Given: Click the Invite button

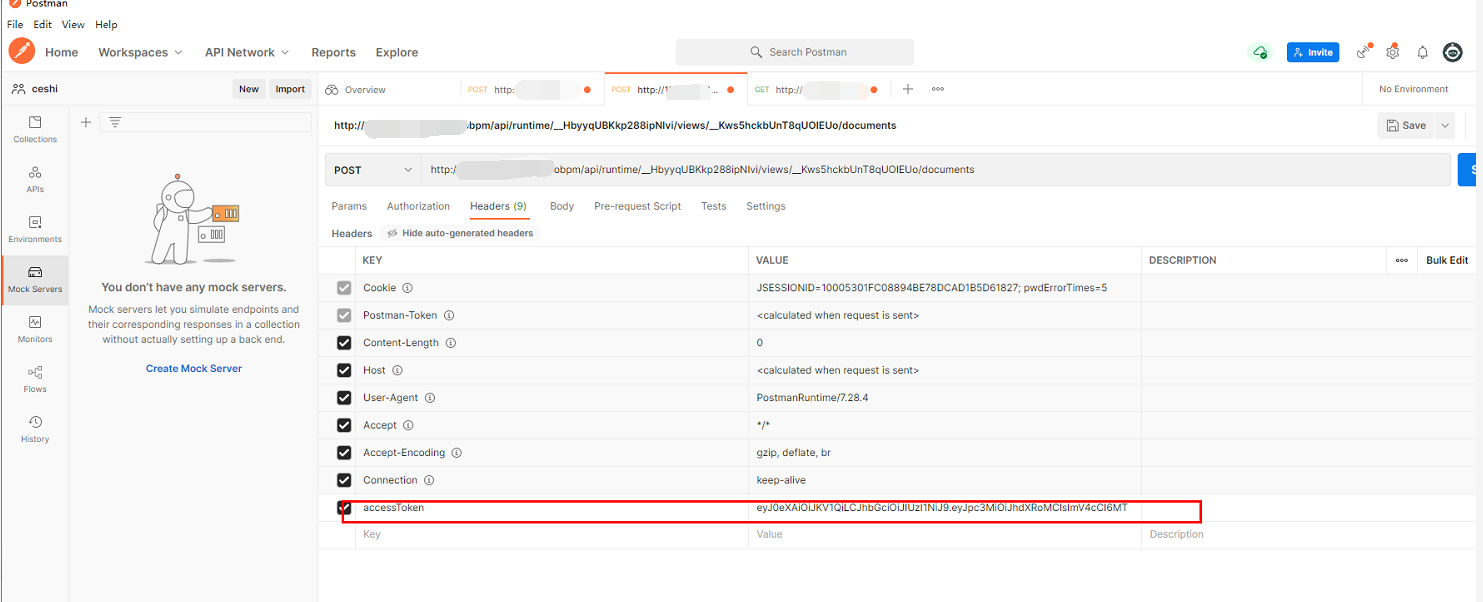Looking at the screenshot, I should coord(1313,52).
